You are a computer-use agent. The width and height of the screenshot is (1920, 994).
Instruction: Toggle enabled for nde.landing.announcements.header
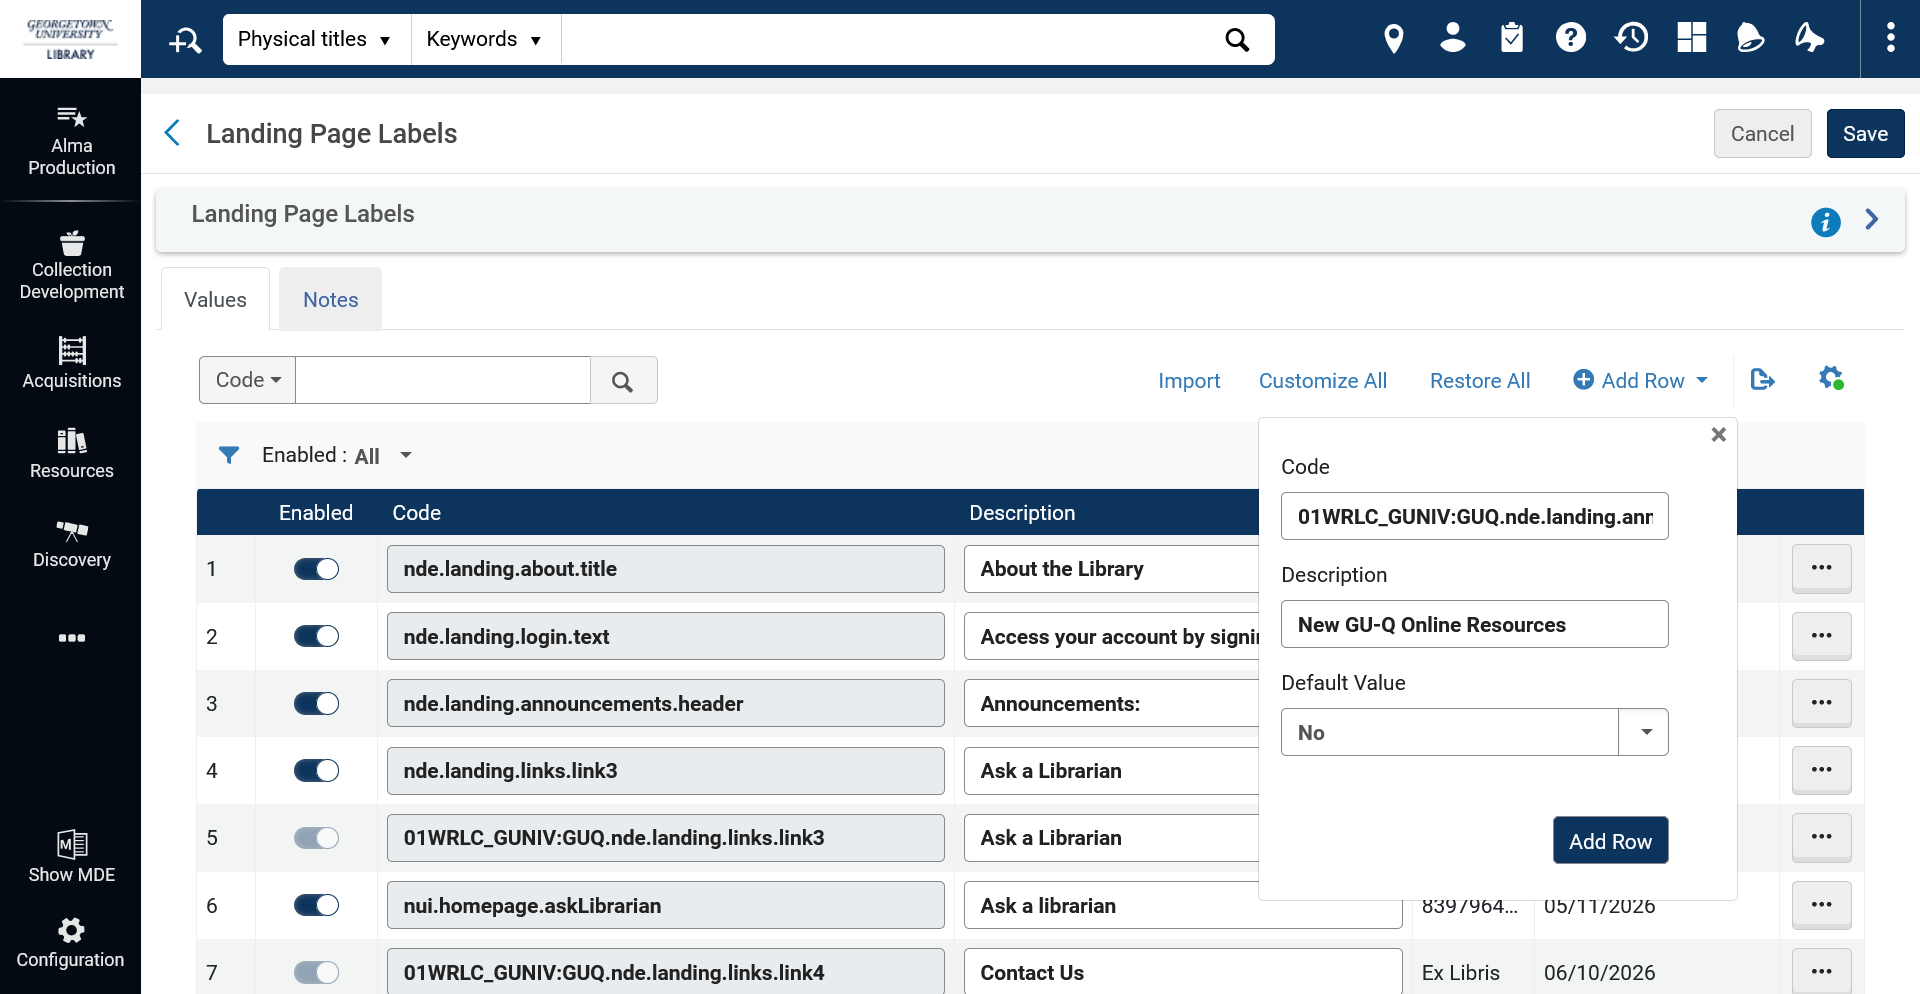(x=316, y=703)
